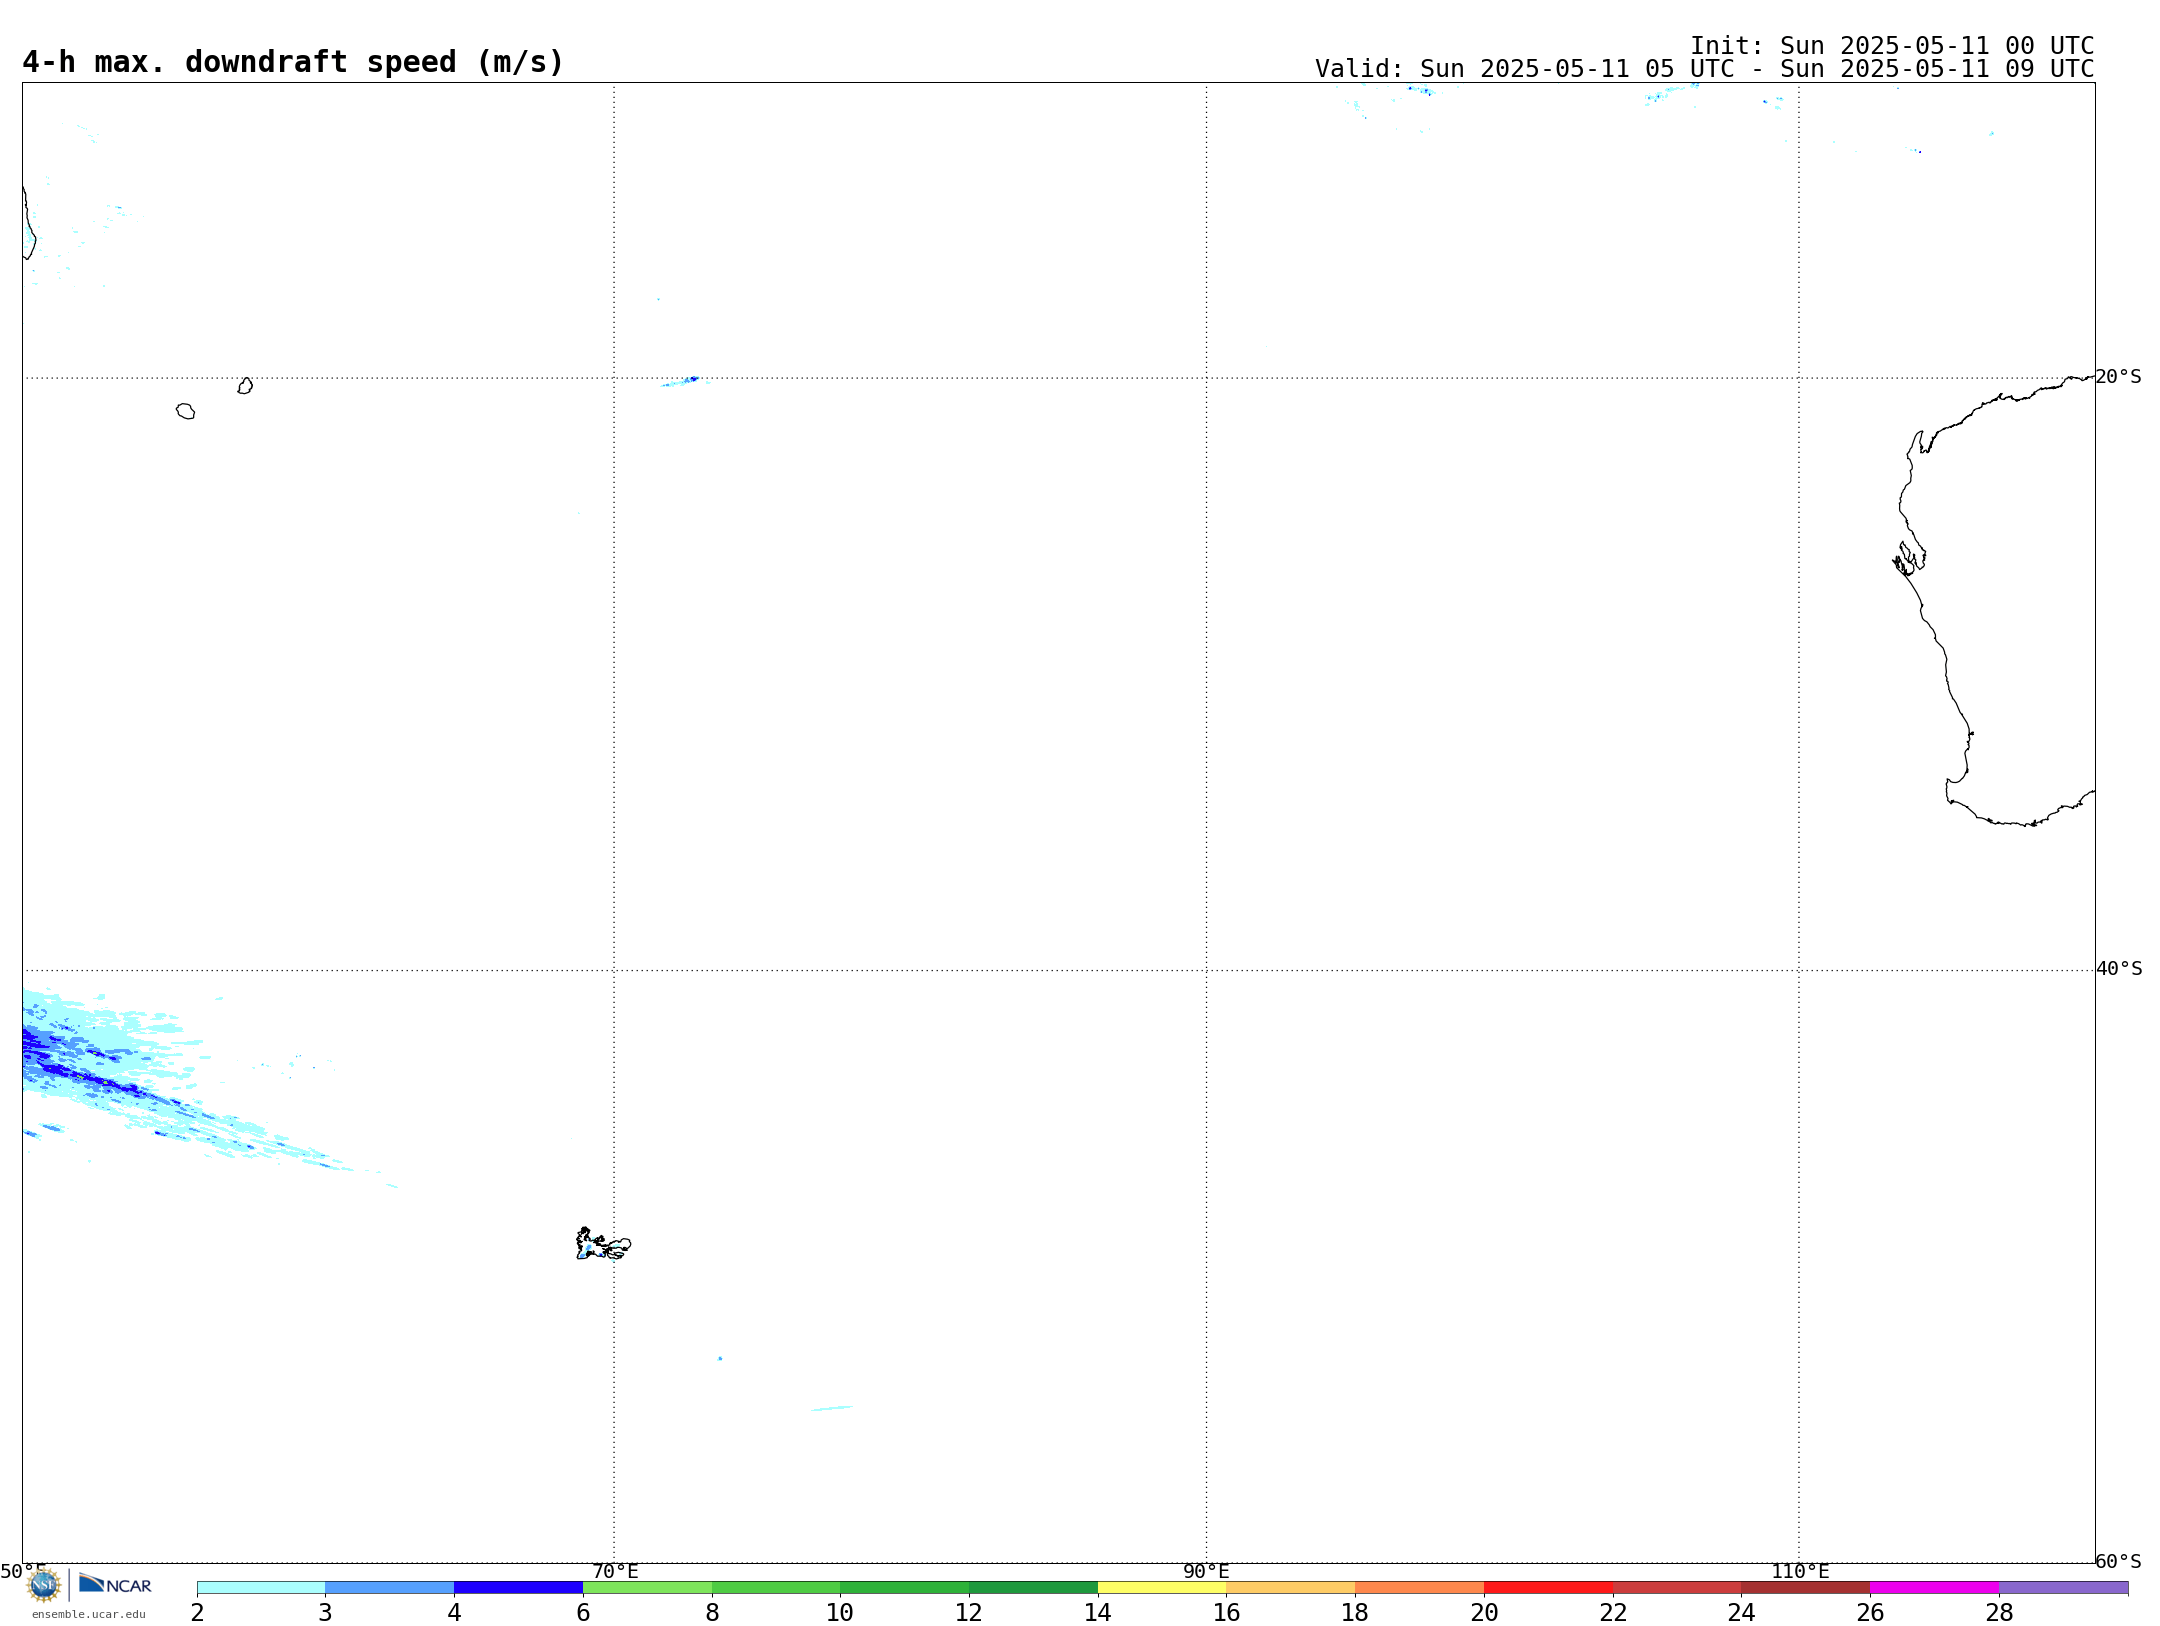
Task: Click the NCAR logo
Action: (115, 1584)
